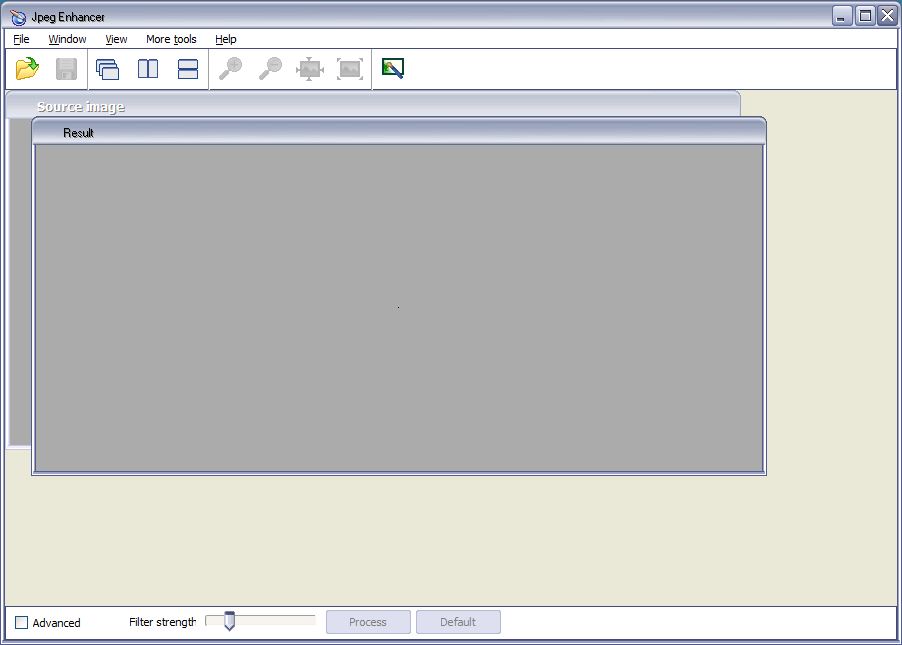Click the Zoom in magnifier icon

pyautogui.click(x=231, y=68)
